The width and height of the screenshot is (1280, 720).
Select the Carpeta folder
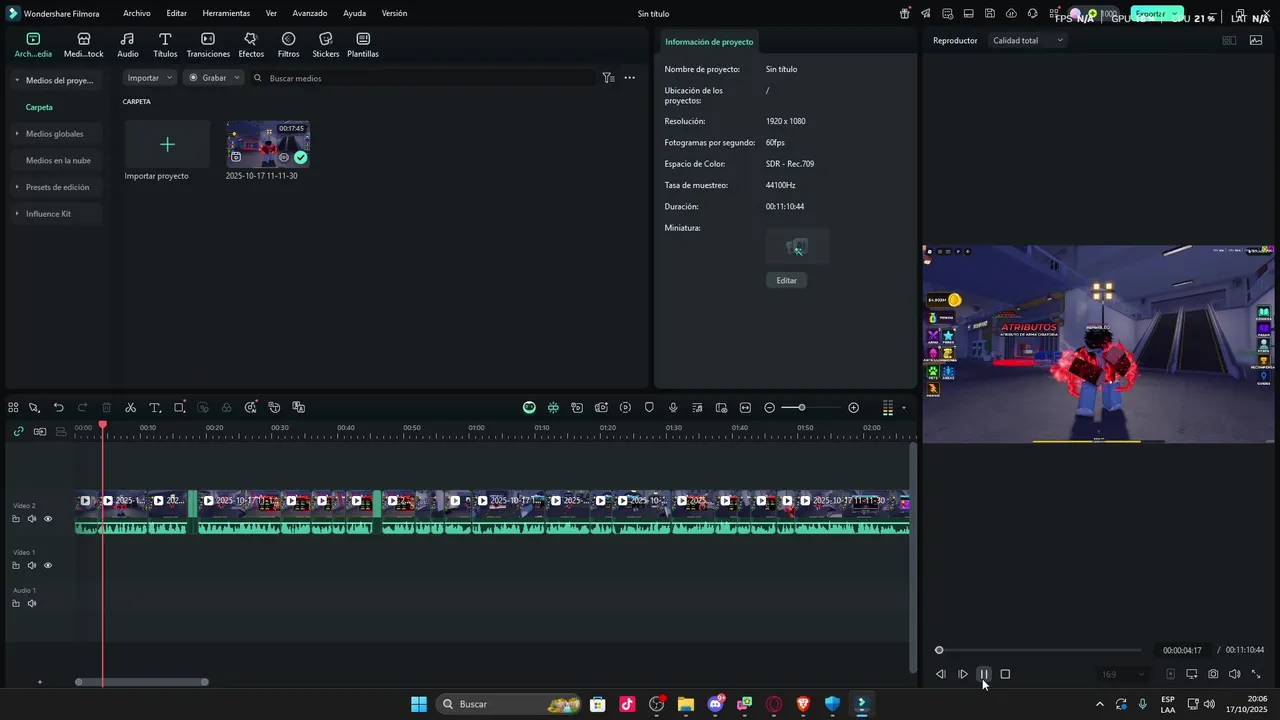[39, 107]
